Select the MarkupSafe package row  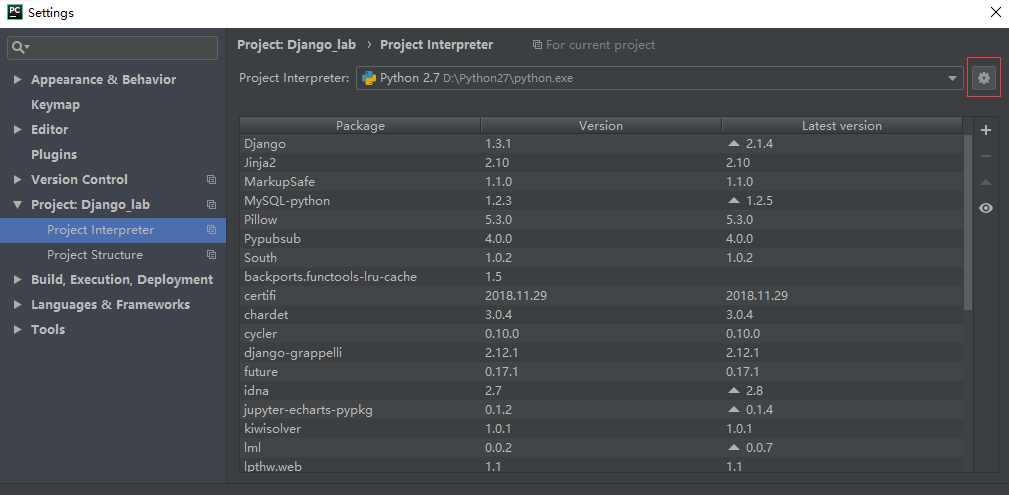(601, 182)
